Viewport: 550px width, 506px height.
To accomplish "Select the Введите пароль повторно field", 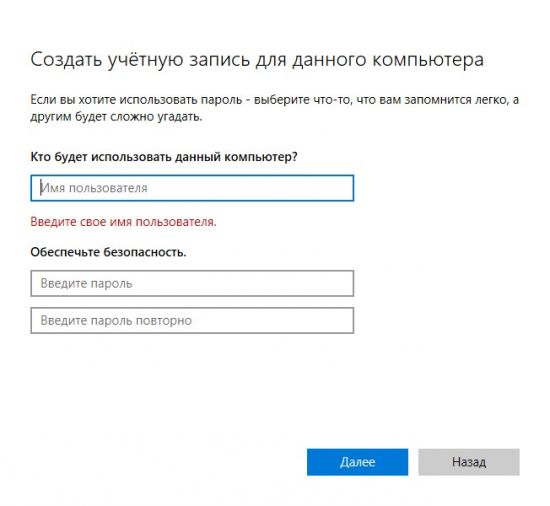I will (192, 321).
